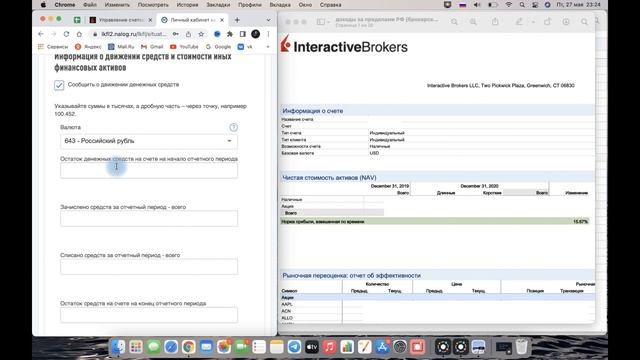This screenshot has width=640, height=360.
Task: Open Закладки menu in menu bar
Action: click(218, 5)
